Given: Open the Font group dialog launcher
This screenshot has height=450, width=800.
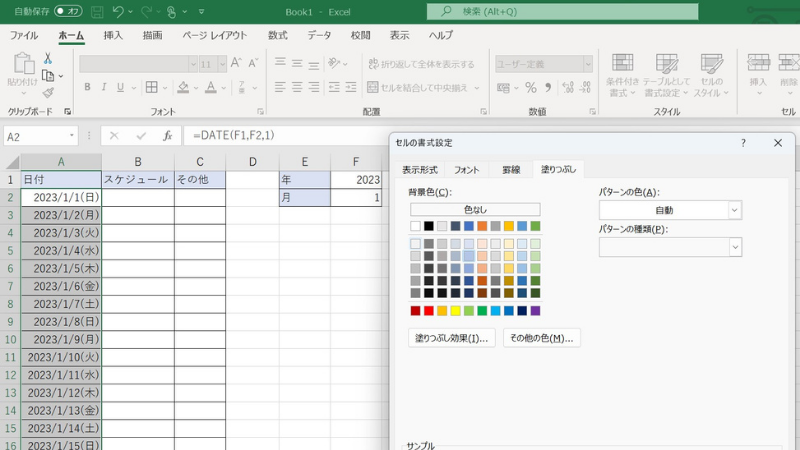Looking at the screenshot, I should [260, 111].
